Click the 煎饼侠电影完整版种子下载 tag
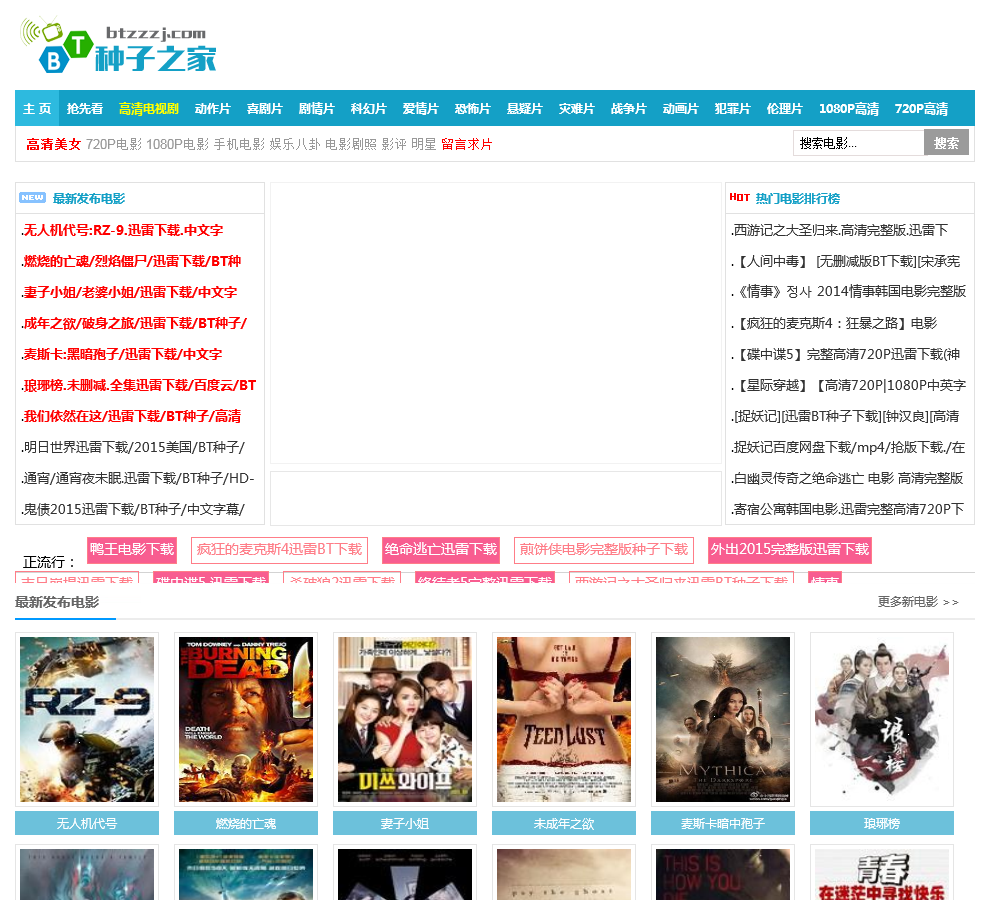This screenshot has height=900, width=990. coord(604,549)
